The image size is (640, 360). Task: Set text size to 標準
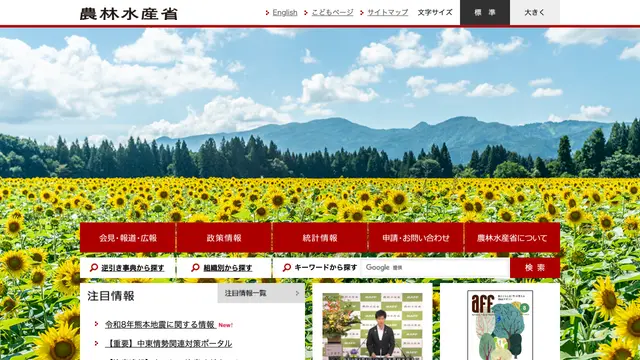[x=485, y=12]
